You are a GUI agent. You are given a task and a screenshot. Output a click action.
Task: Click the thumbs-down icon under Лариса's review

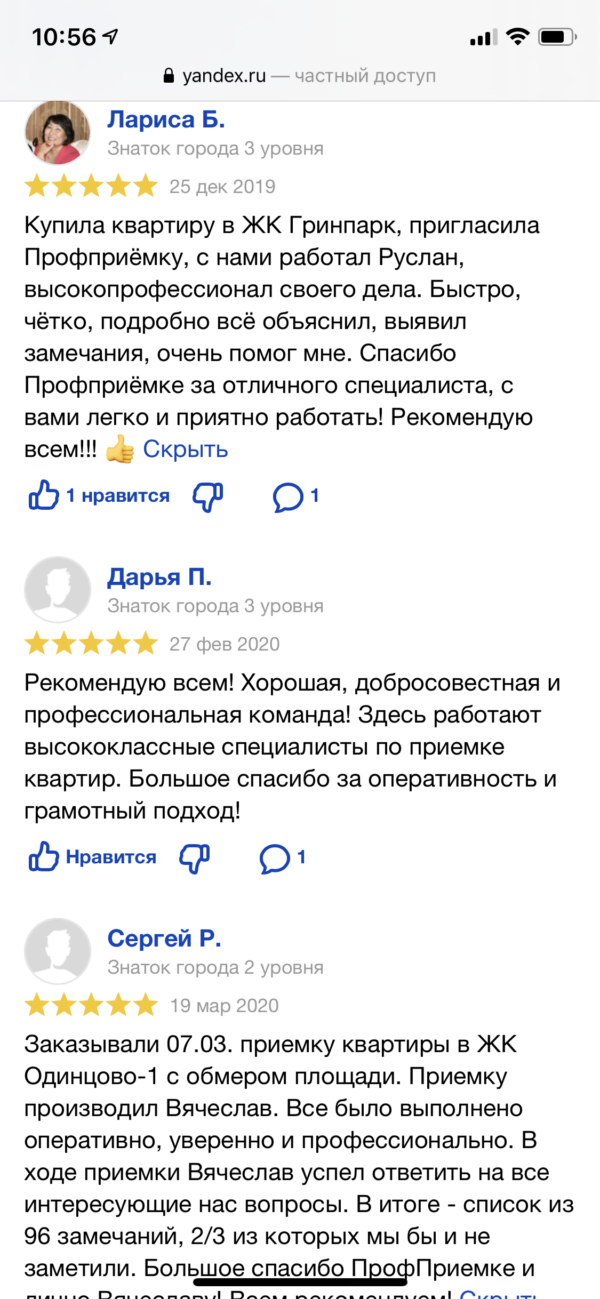[207, 496]
